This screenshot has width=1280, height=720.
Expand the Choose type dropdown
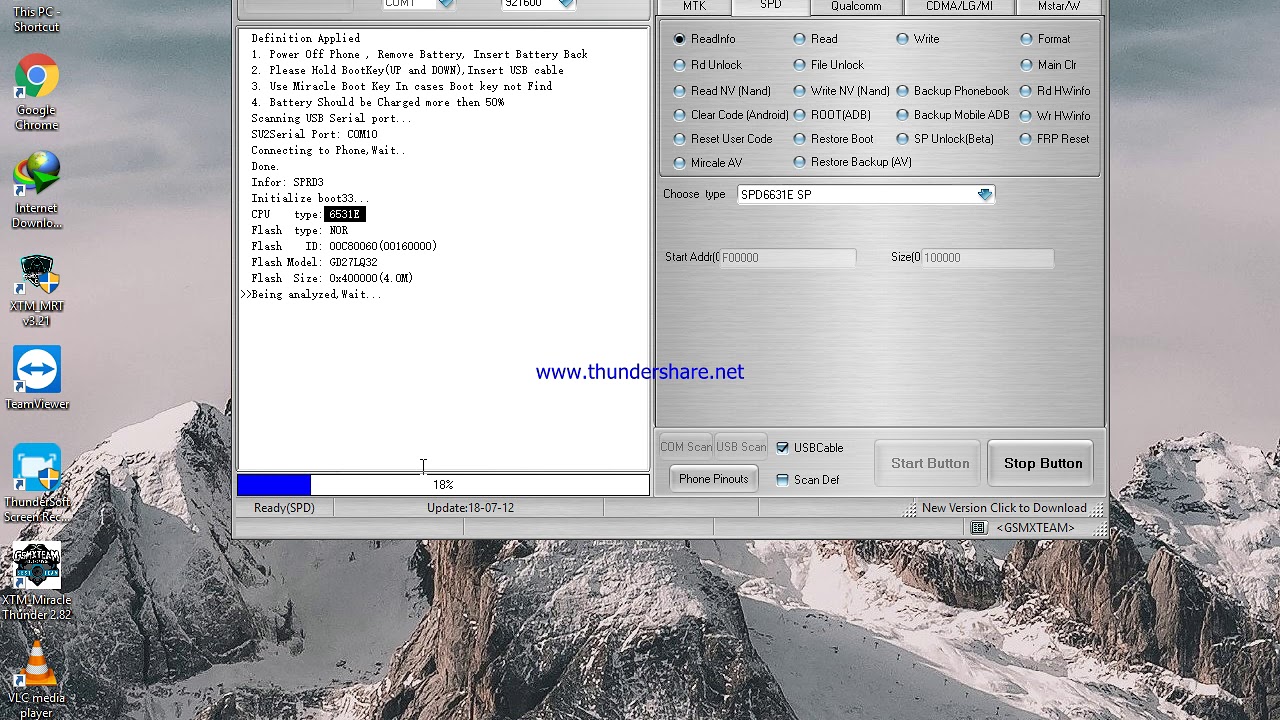click(x=985, y=195)
